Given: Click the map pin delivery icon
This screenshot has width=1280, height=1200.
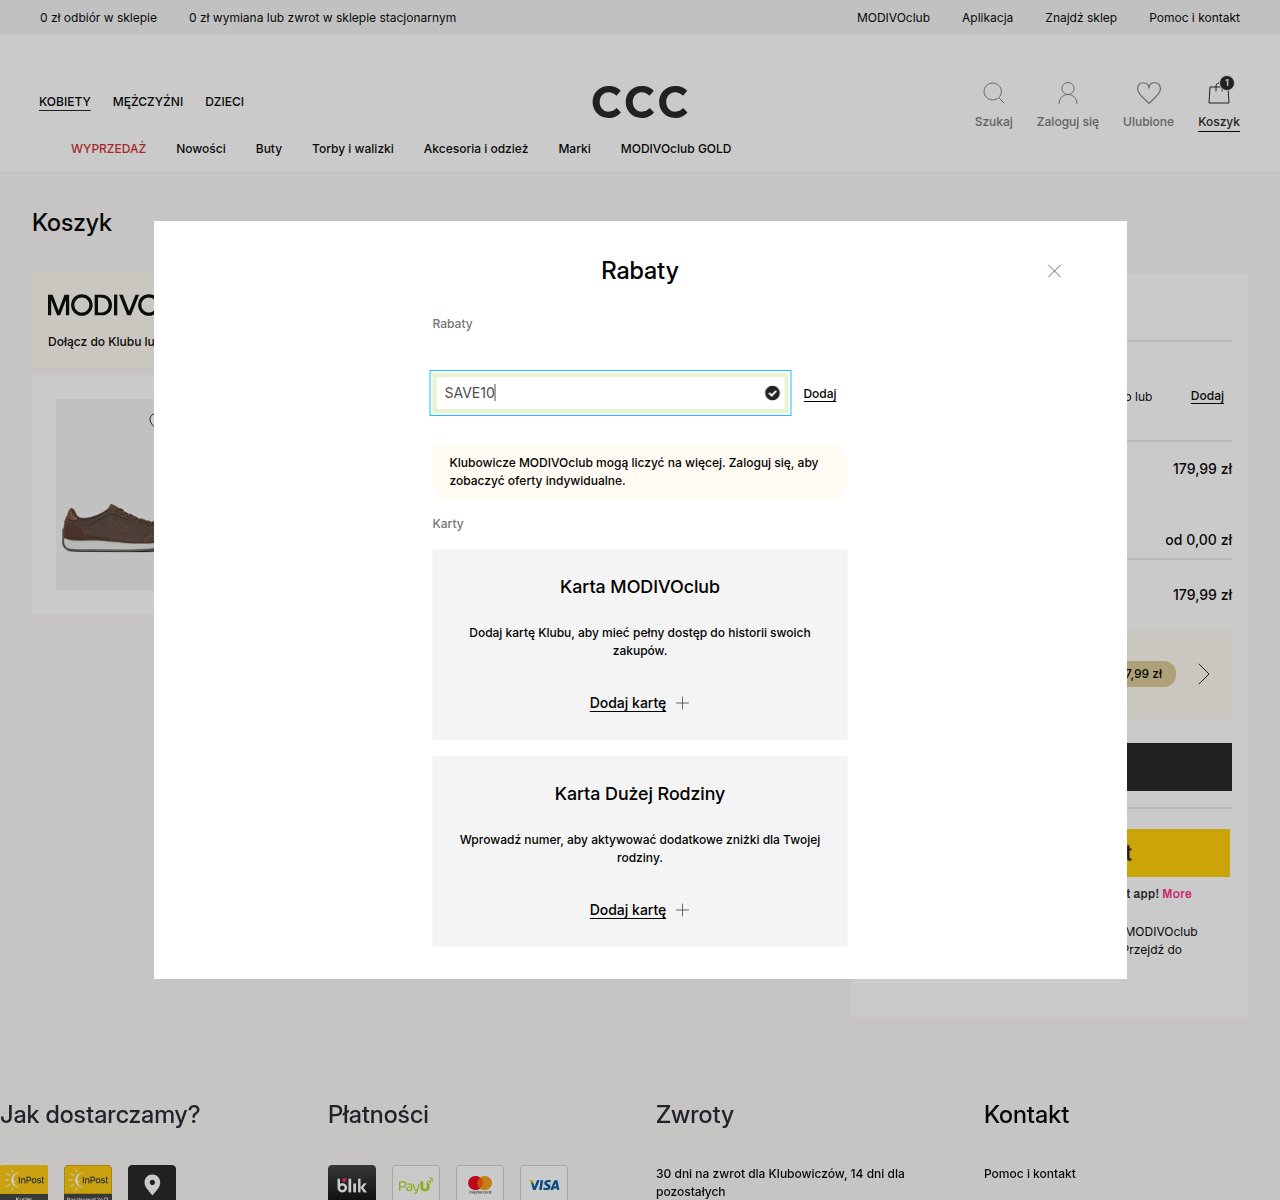Looking at the screenshot, I should pos(152,1183).
